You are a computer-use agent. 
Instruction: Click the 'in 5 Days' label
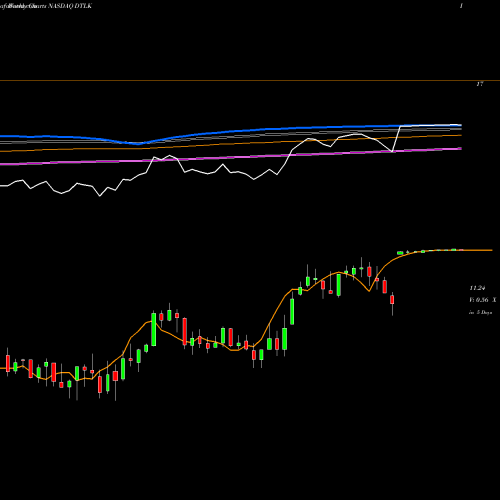point(480,313)
